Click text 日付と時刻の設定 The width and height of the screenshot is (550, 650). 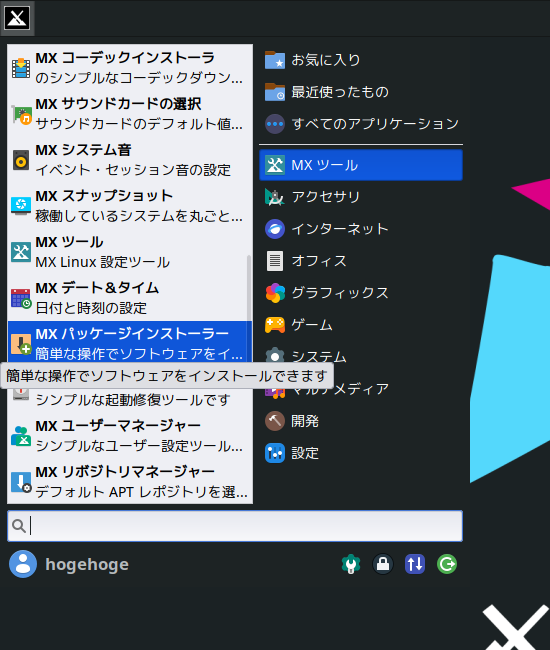(x=91, y=308)
